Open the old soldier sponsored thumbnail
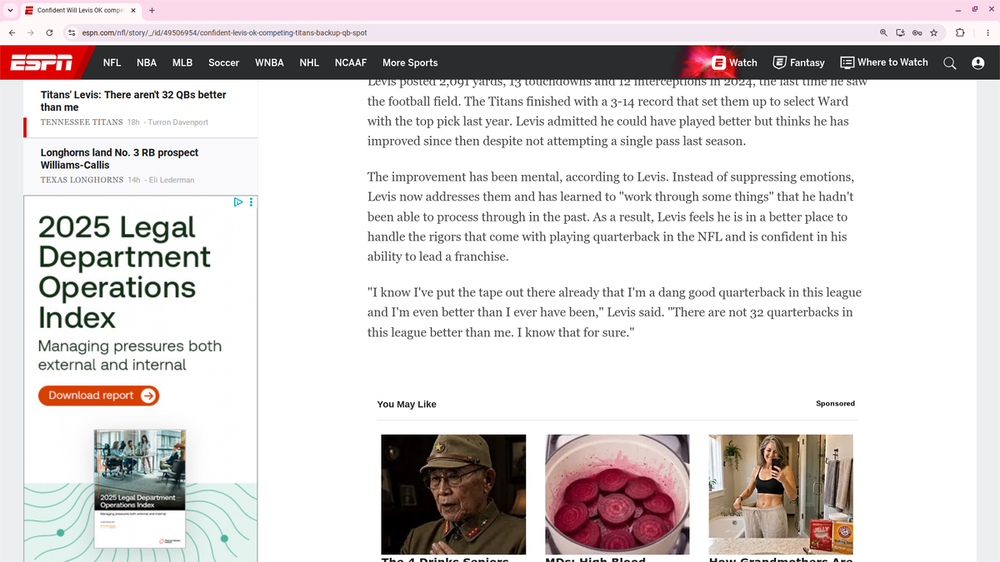The image size is (1000, 562). tap(453, 494)
